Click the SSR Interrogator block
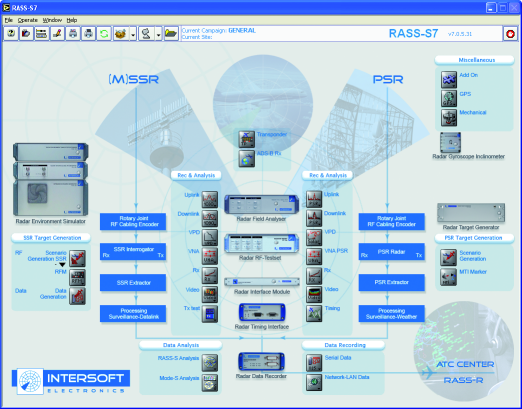522x409 pixels. click(x=133, y=252)
